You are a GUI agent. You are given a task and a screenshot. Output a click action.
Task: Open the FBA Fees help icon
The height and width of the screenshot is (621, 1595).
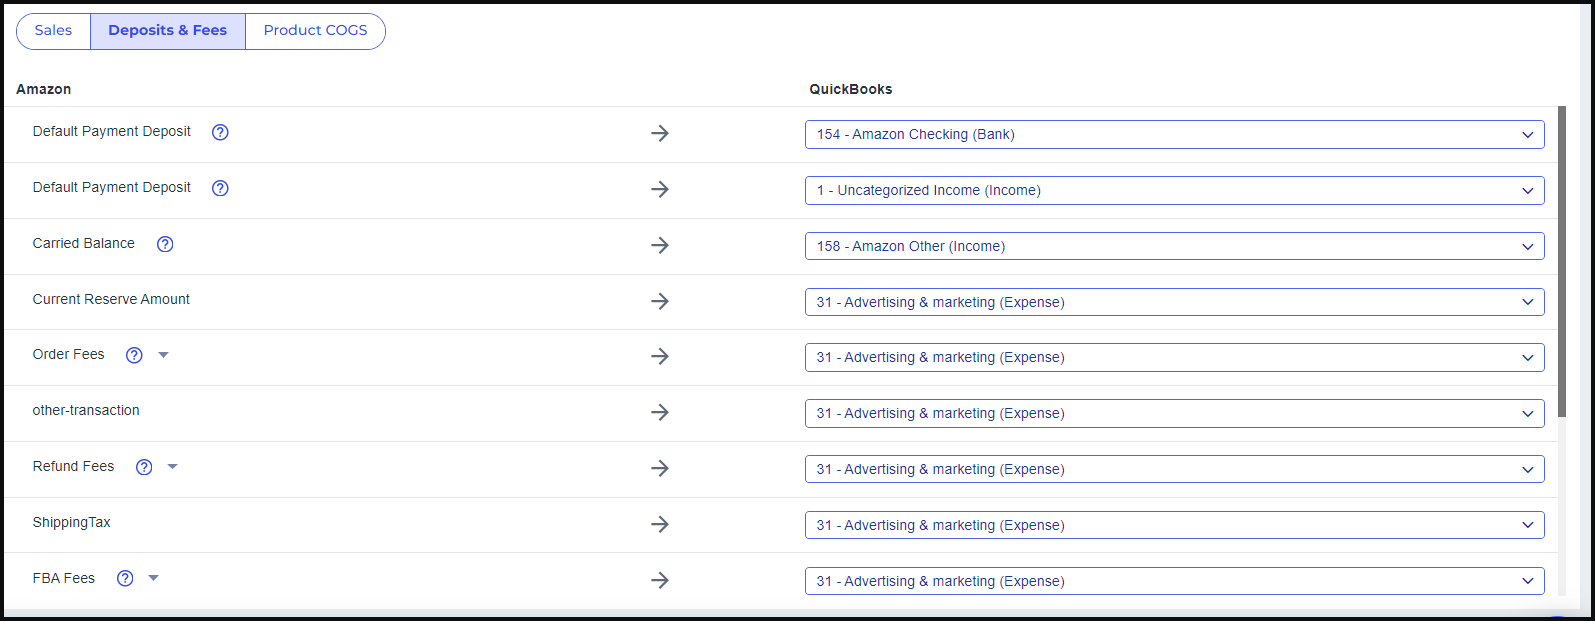pos(125,578)
